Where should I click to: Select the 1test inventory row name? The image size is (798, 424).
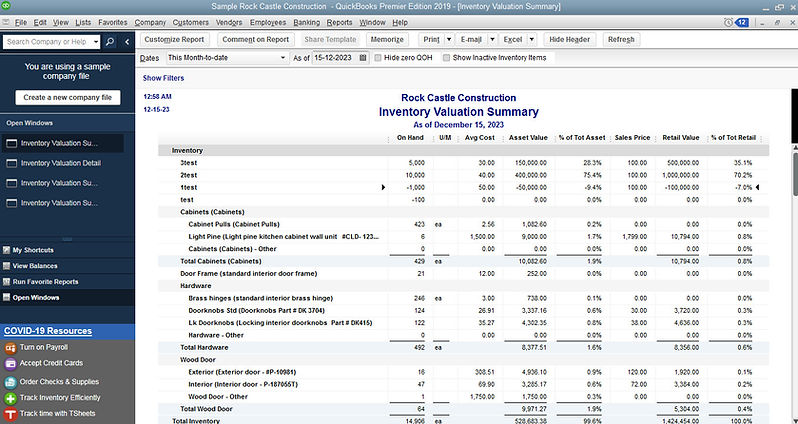click(x=188, y=187)
